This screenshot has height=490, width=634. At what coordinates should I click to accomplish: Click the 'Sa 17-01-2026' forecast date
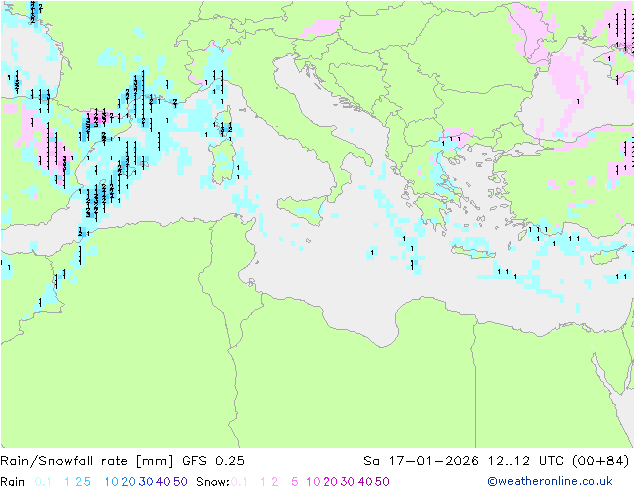(x=421, y=461)
